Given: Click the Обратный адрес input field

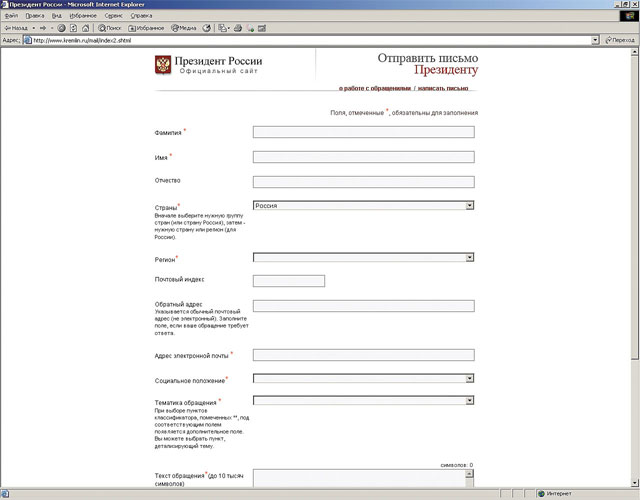Looking at the screenshot, I should tap(364, 306).
